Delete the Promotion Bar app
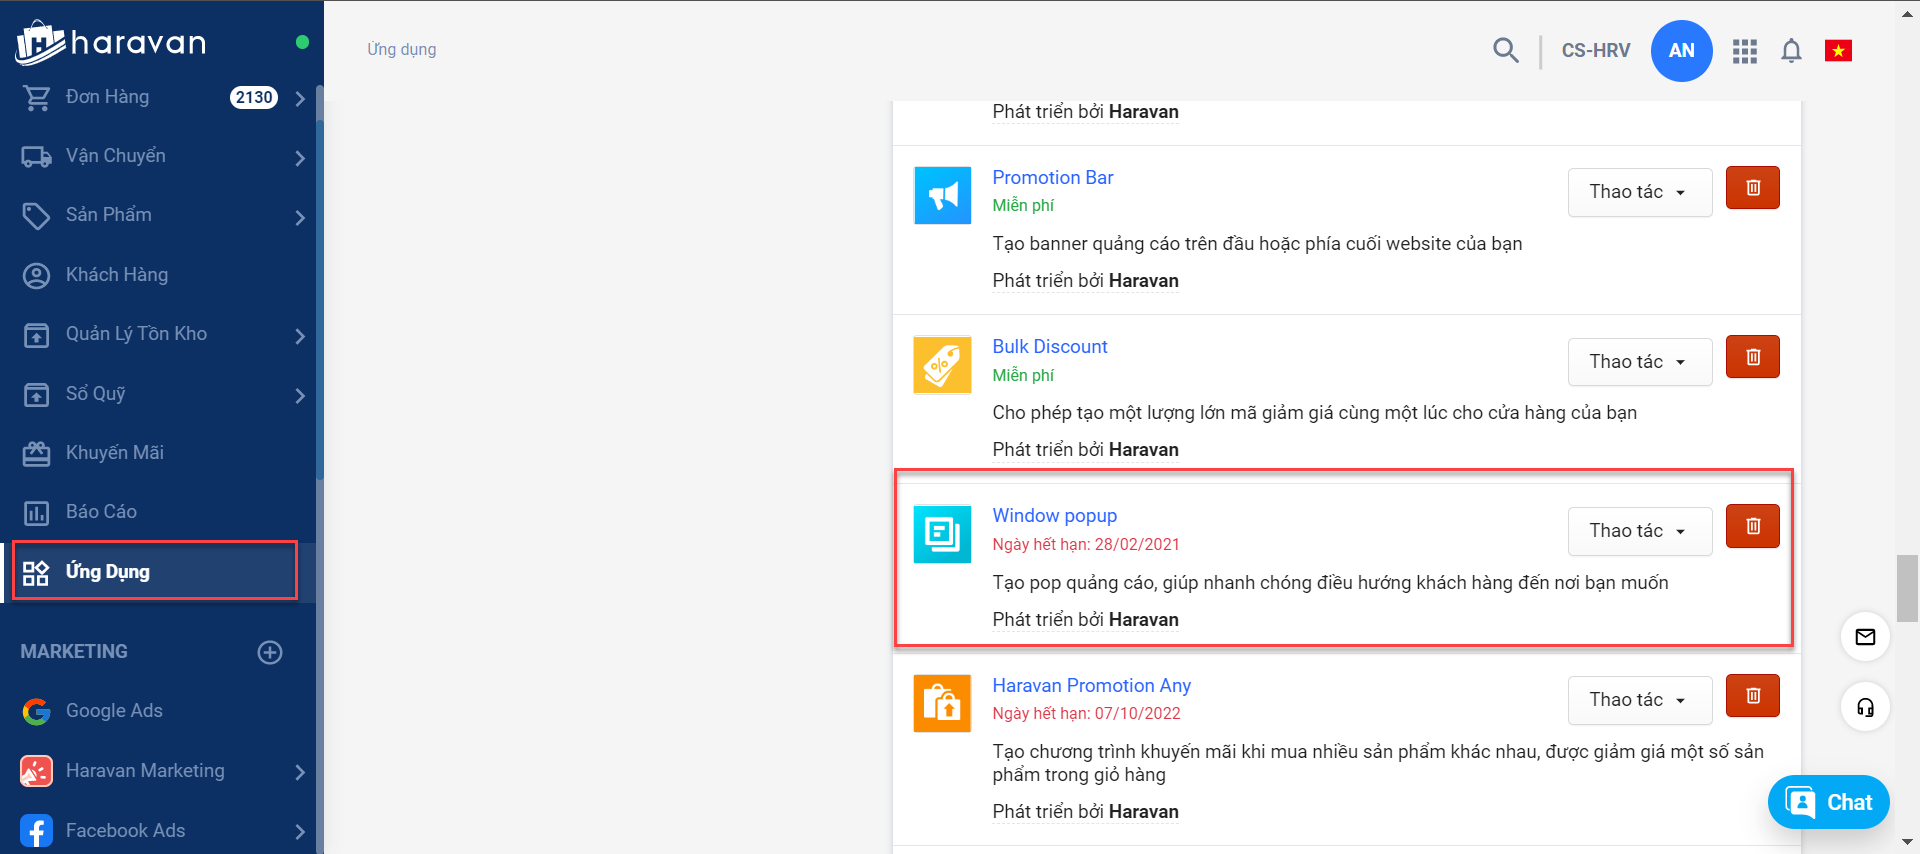The width and height of the screenshot is (1920, 854). click(1753, 188)
